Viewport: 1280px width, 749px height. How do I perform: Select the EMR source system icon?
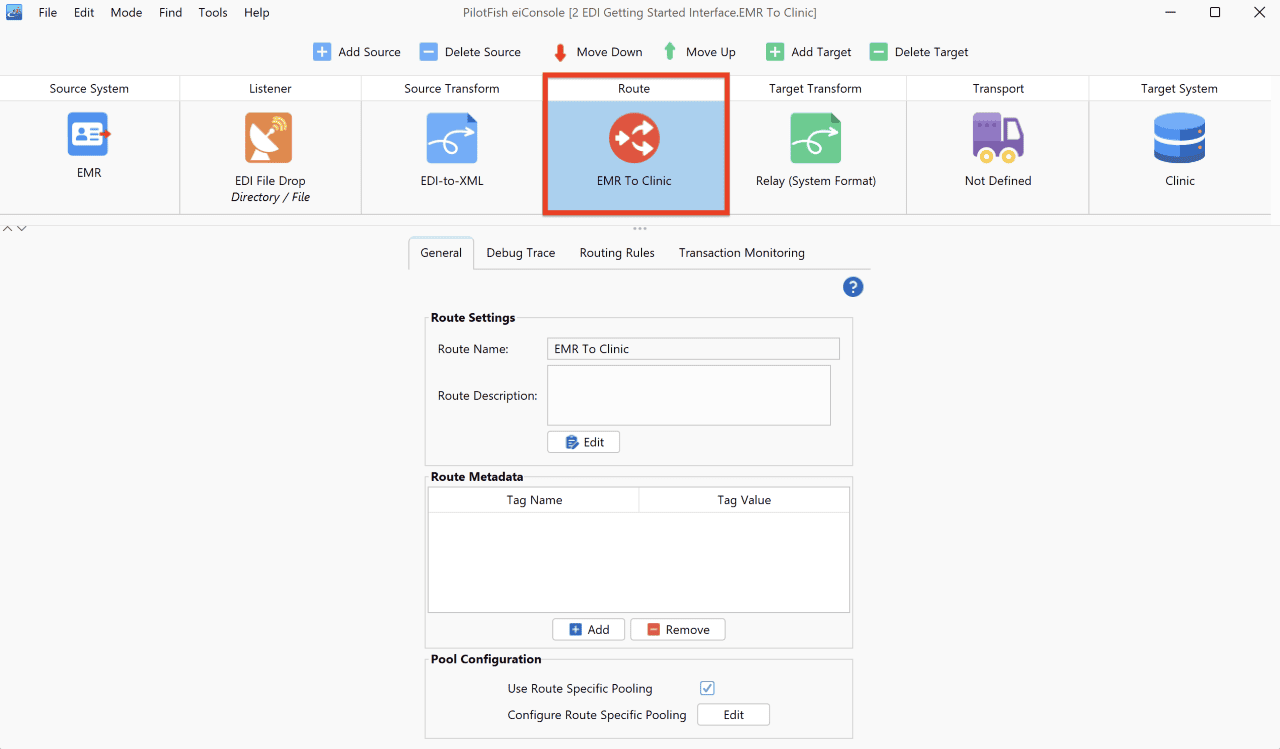pyautogui.click(x=89, y=134)
